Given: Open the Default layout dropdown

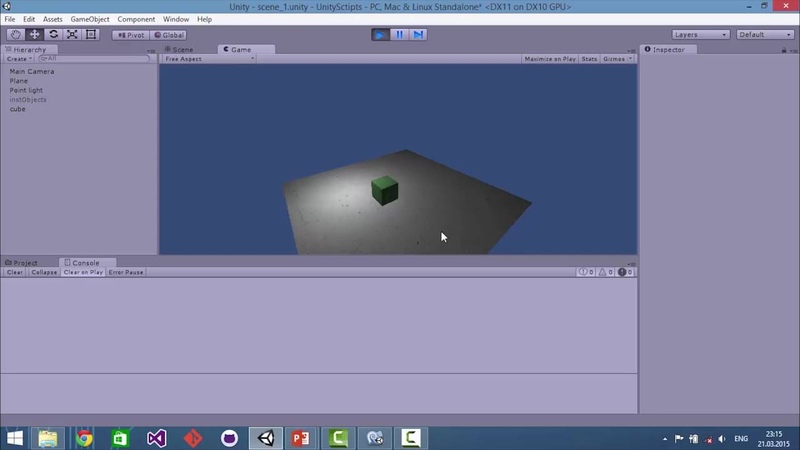Looking at the screenshot, I should (x=765, y=35).
